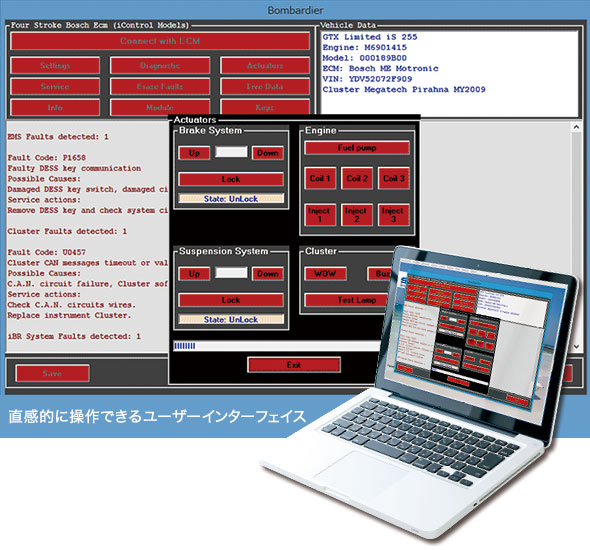Test Coil 3
The image size is (590, 550).
click(x=394, y=178)
